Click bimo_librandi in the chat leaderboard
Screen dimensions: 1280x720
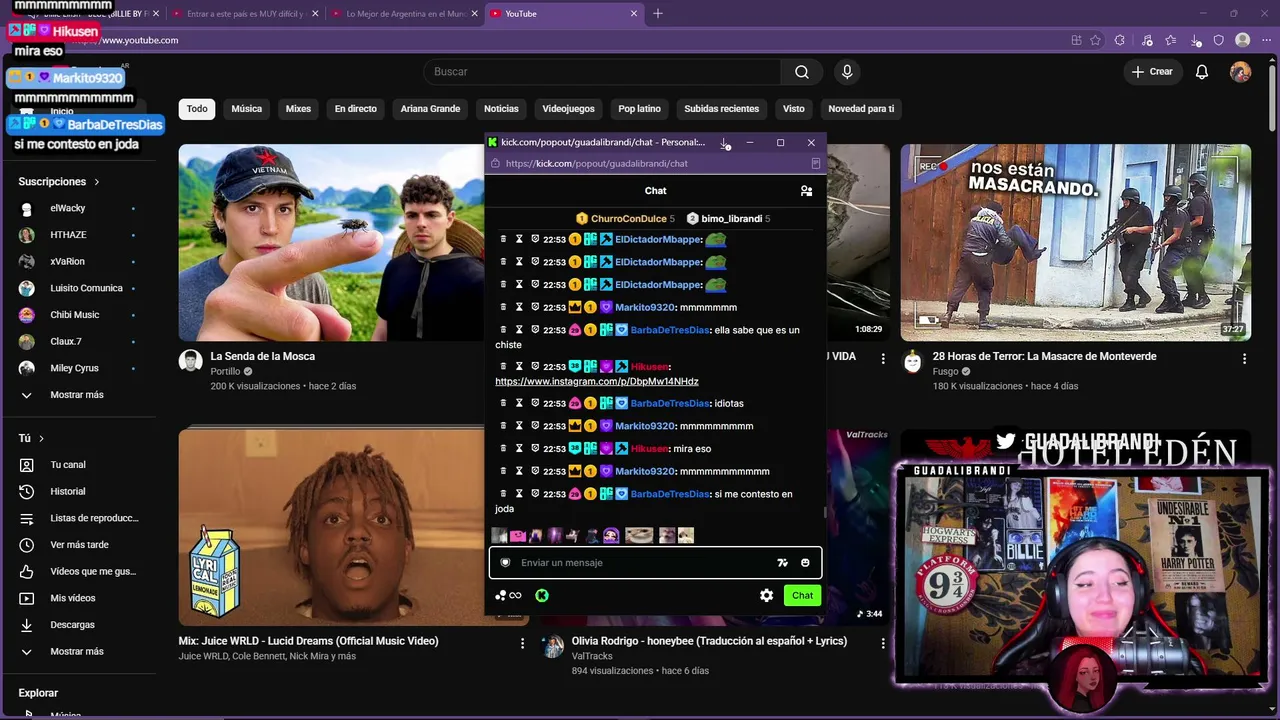point(731,219)
